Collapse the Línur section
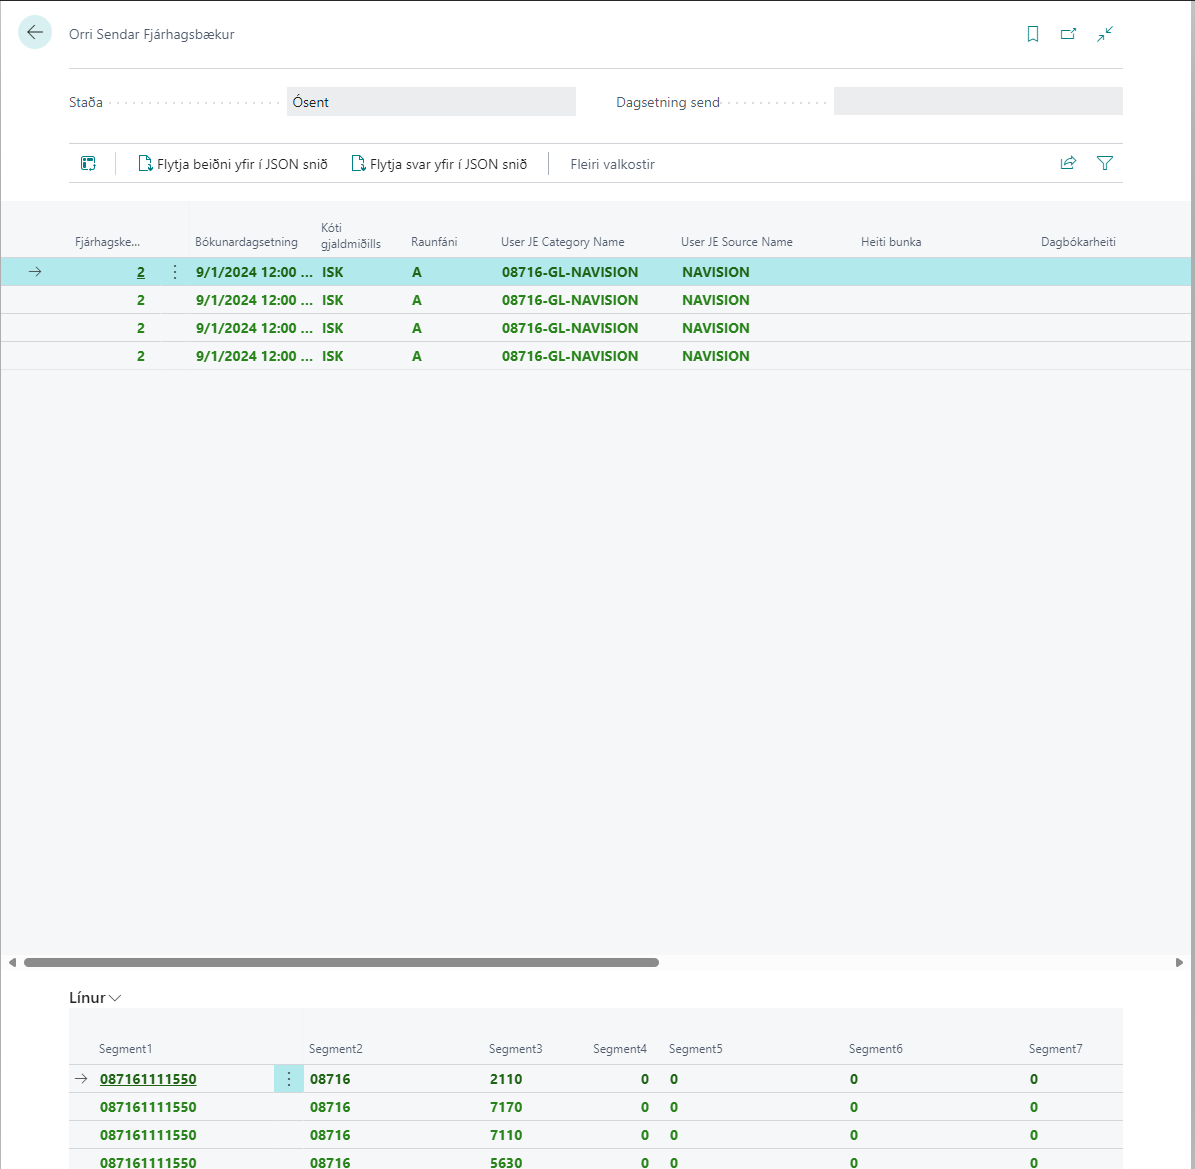 (96, 998)
